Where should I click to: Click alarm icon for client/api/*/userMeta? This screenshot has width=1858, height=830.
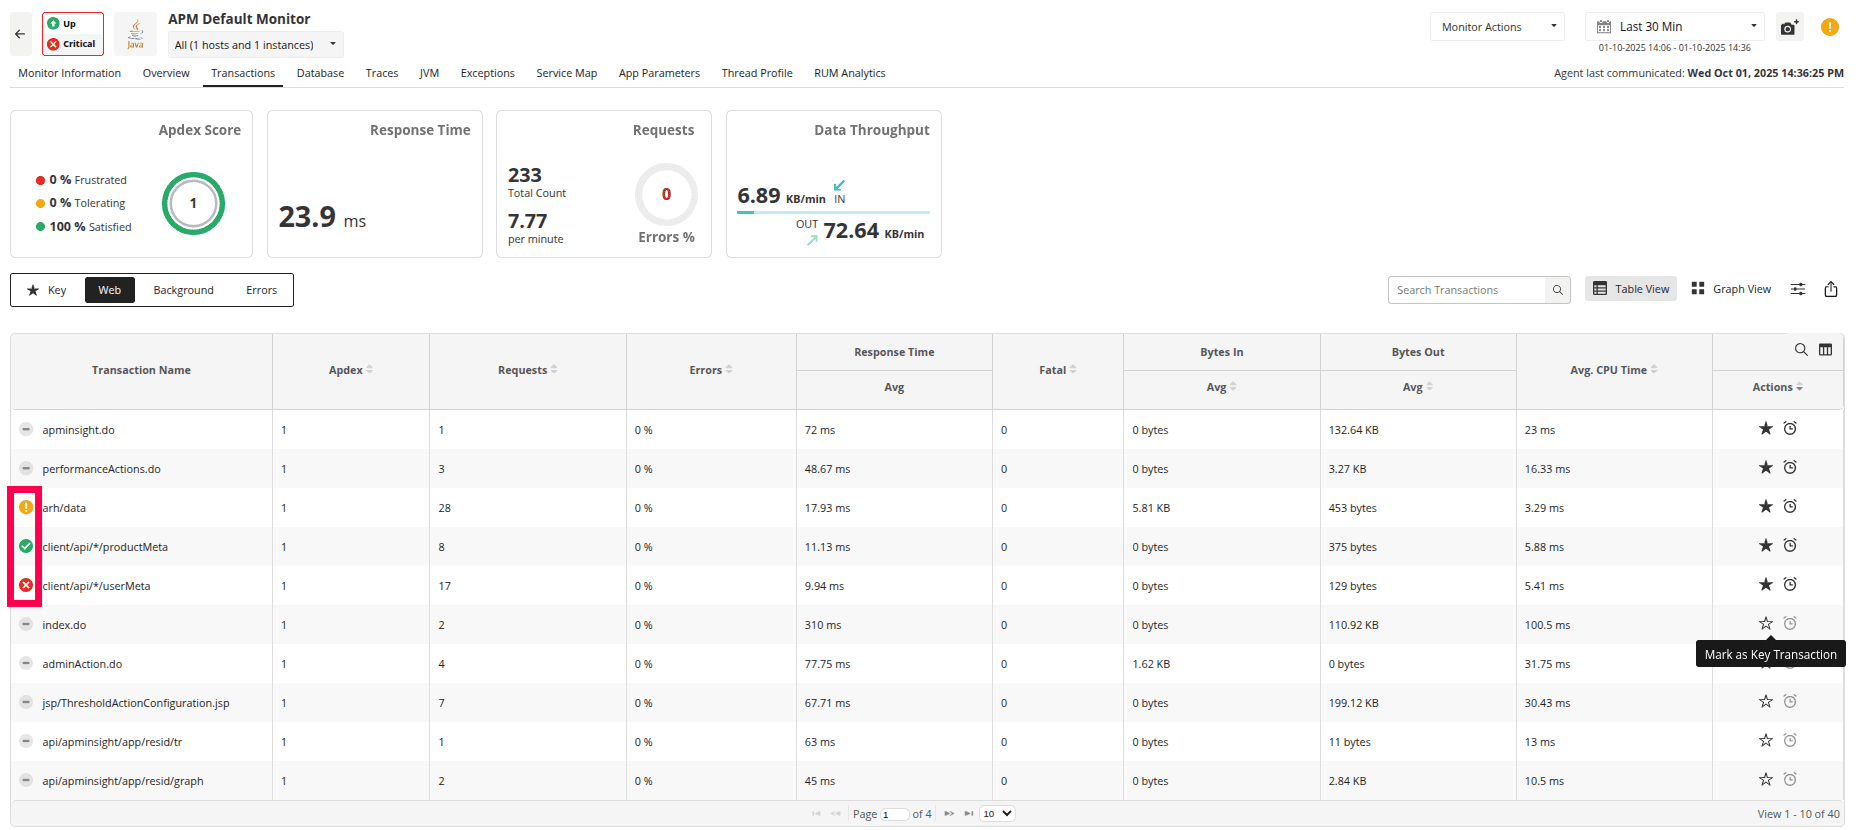tap(1790, 585)
